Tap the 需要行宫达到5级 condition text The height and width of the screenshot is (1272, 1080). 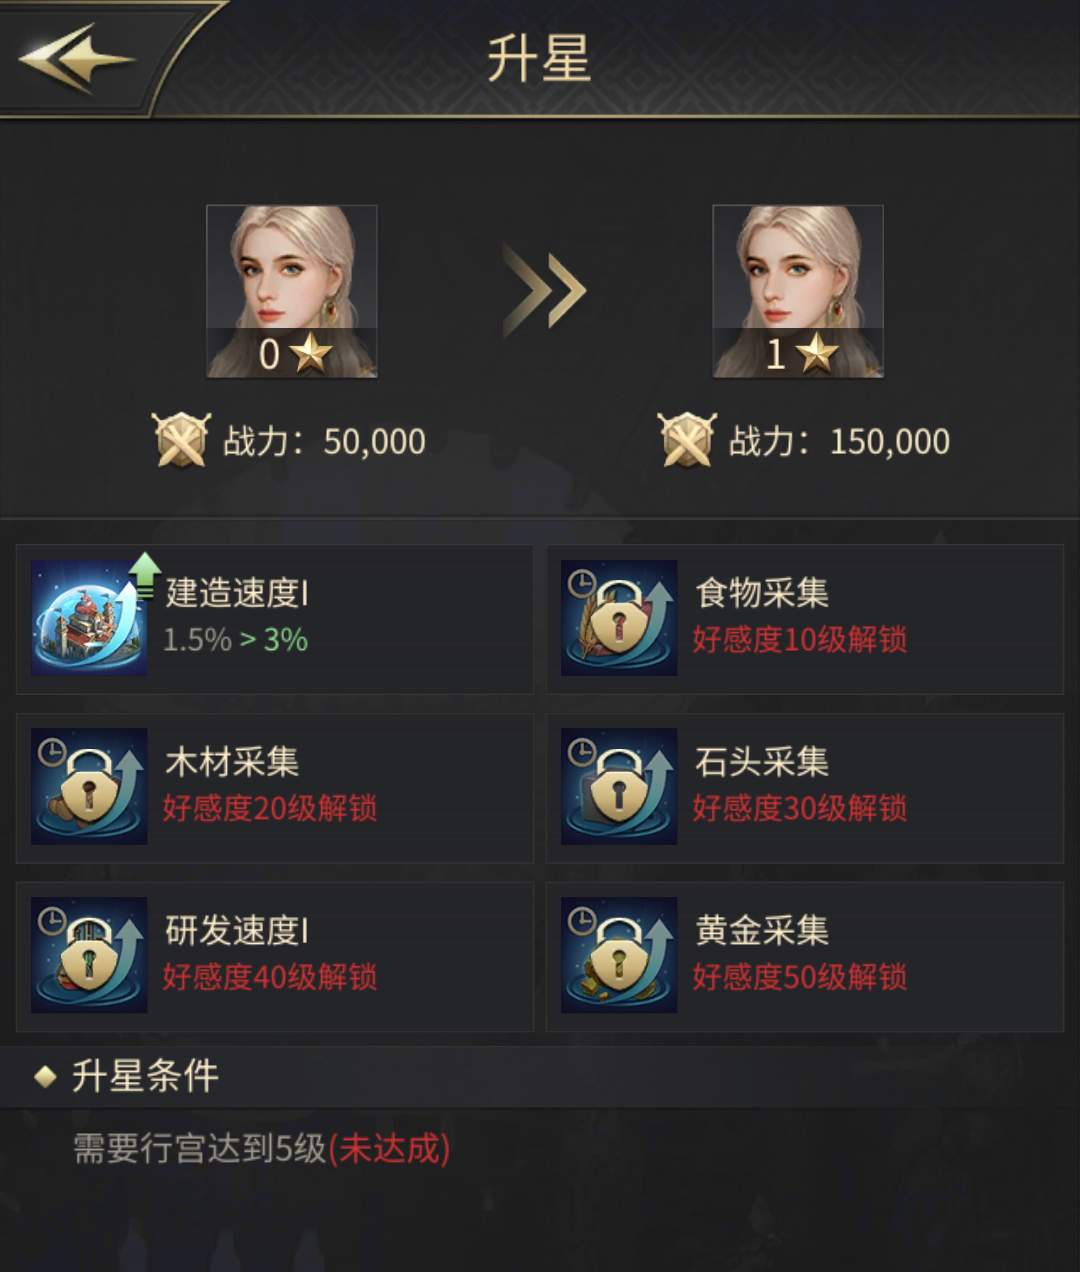(x=199, y=1149)
